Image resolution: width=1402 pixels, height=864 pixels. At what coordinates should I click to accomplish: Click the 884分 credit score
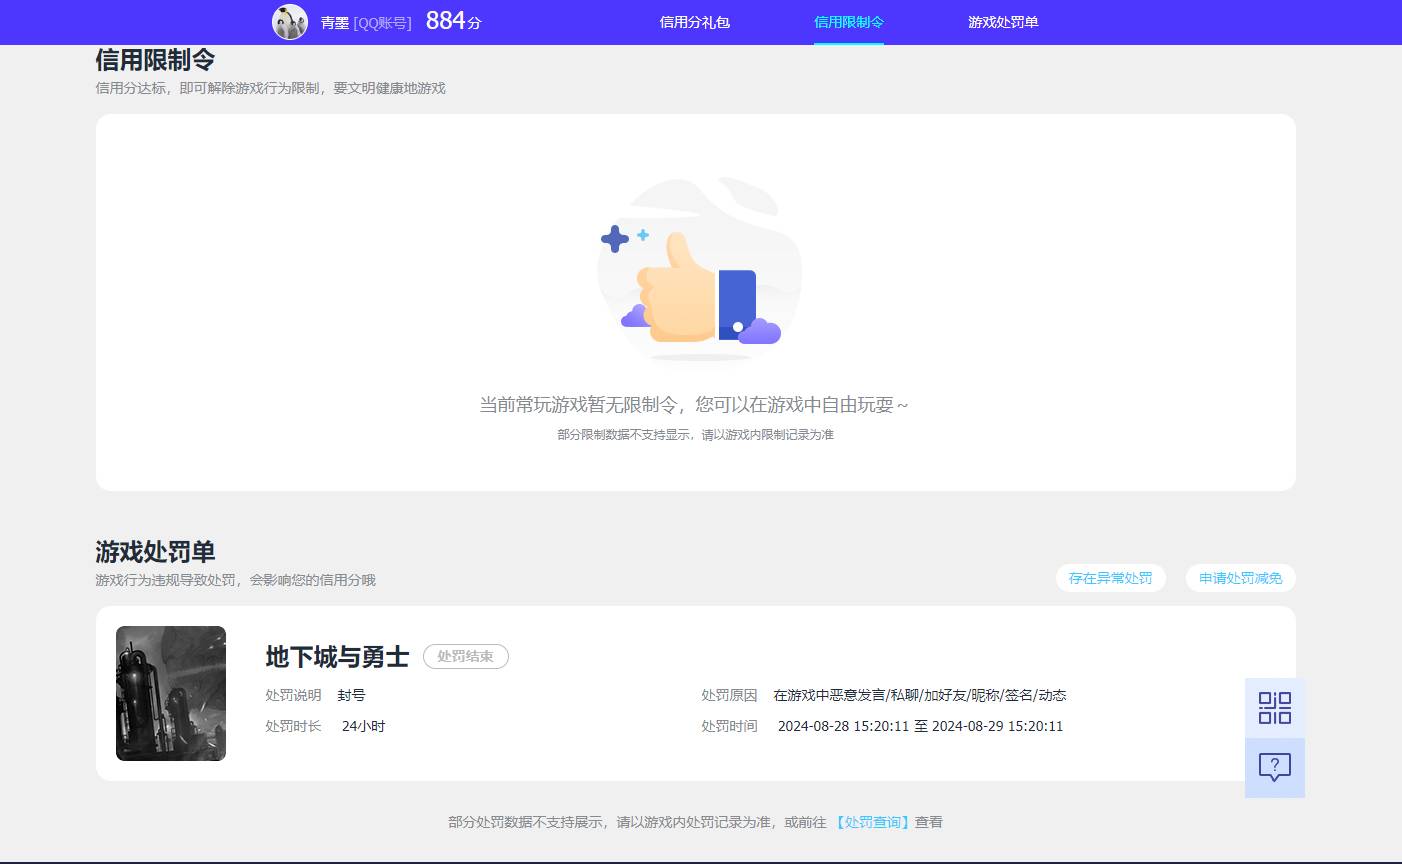pyautogui.click(x=452, y=20)
